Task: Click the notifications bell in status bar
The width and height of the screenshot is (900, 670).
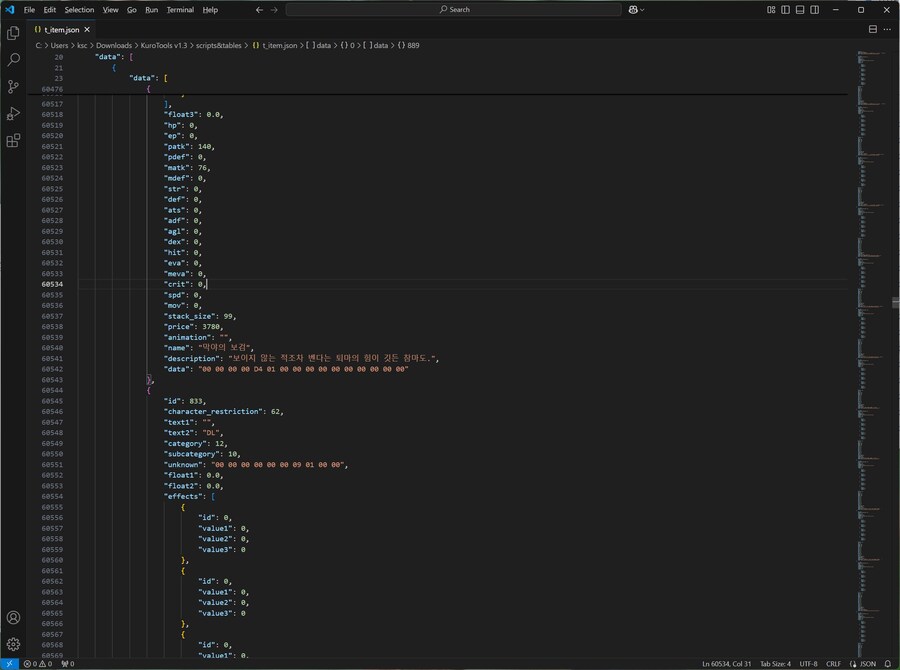Action: pyautogui.click(x=887, y=663)
